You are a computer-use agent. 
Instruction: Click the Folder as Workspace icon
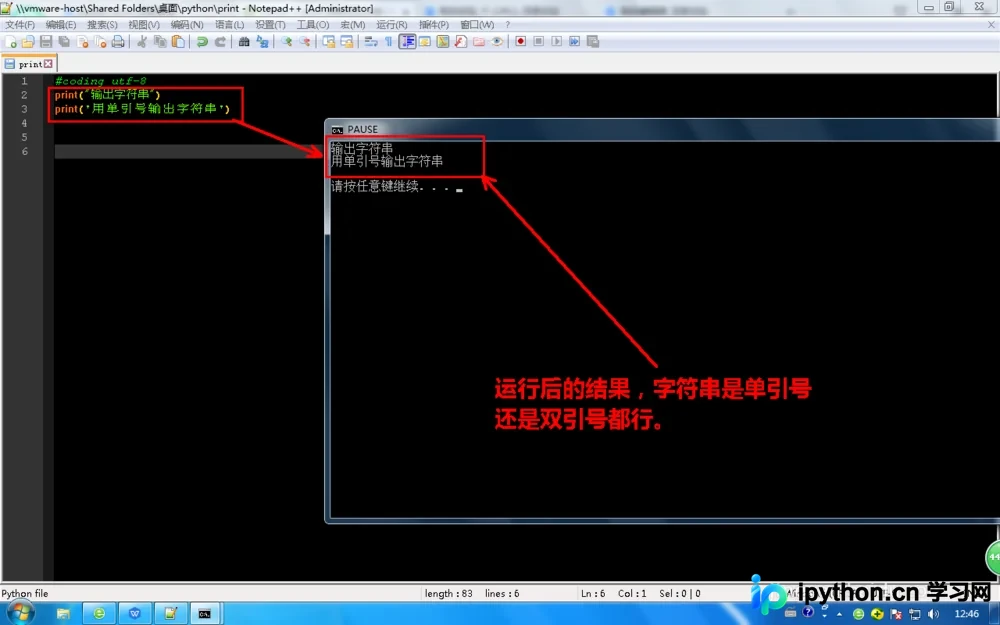pos(478,41)
